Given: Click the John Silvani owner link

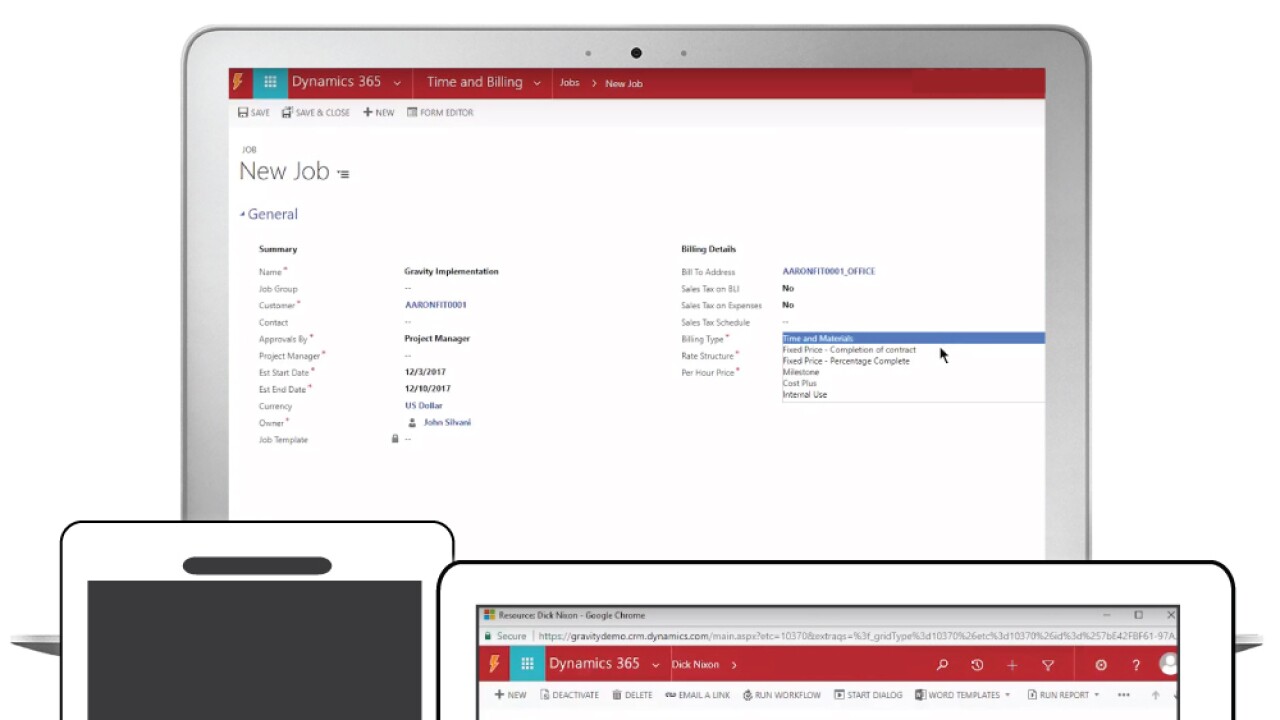Looking at the screenshot, I should [447, 423].
